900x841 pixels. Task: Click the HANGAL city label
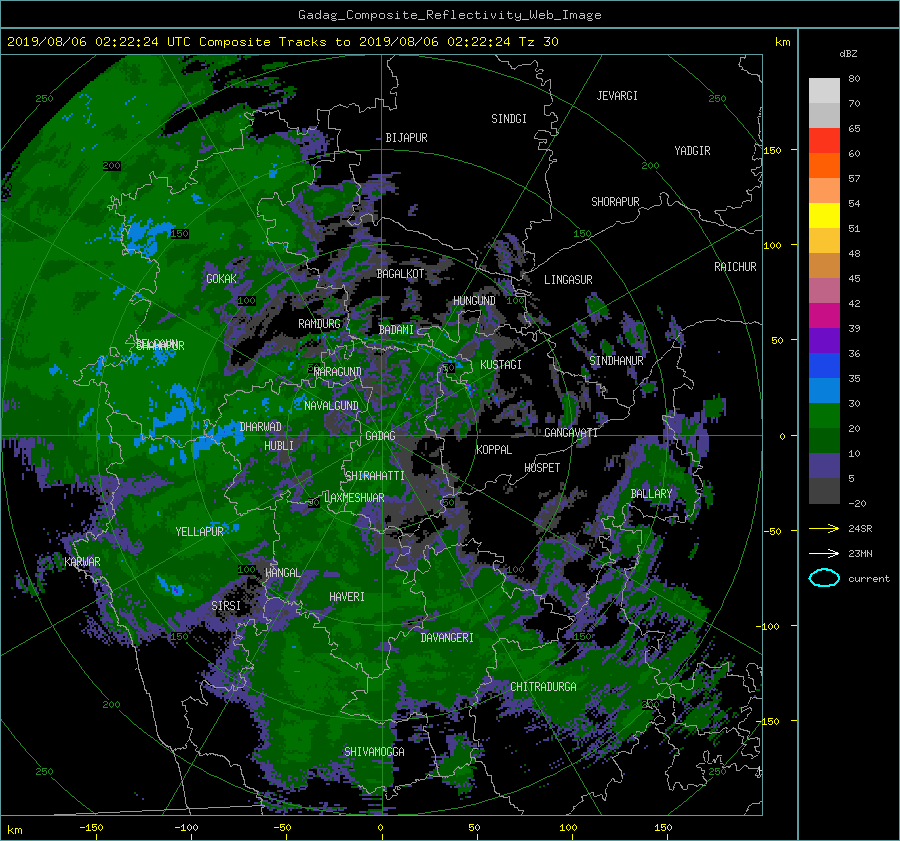pyautogui.click(x=282, y=573)
